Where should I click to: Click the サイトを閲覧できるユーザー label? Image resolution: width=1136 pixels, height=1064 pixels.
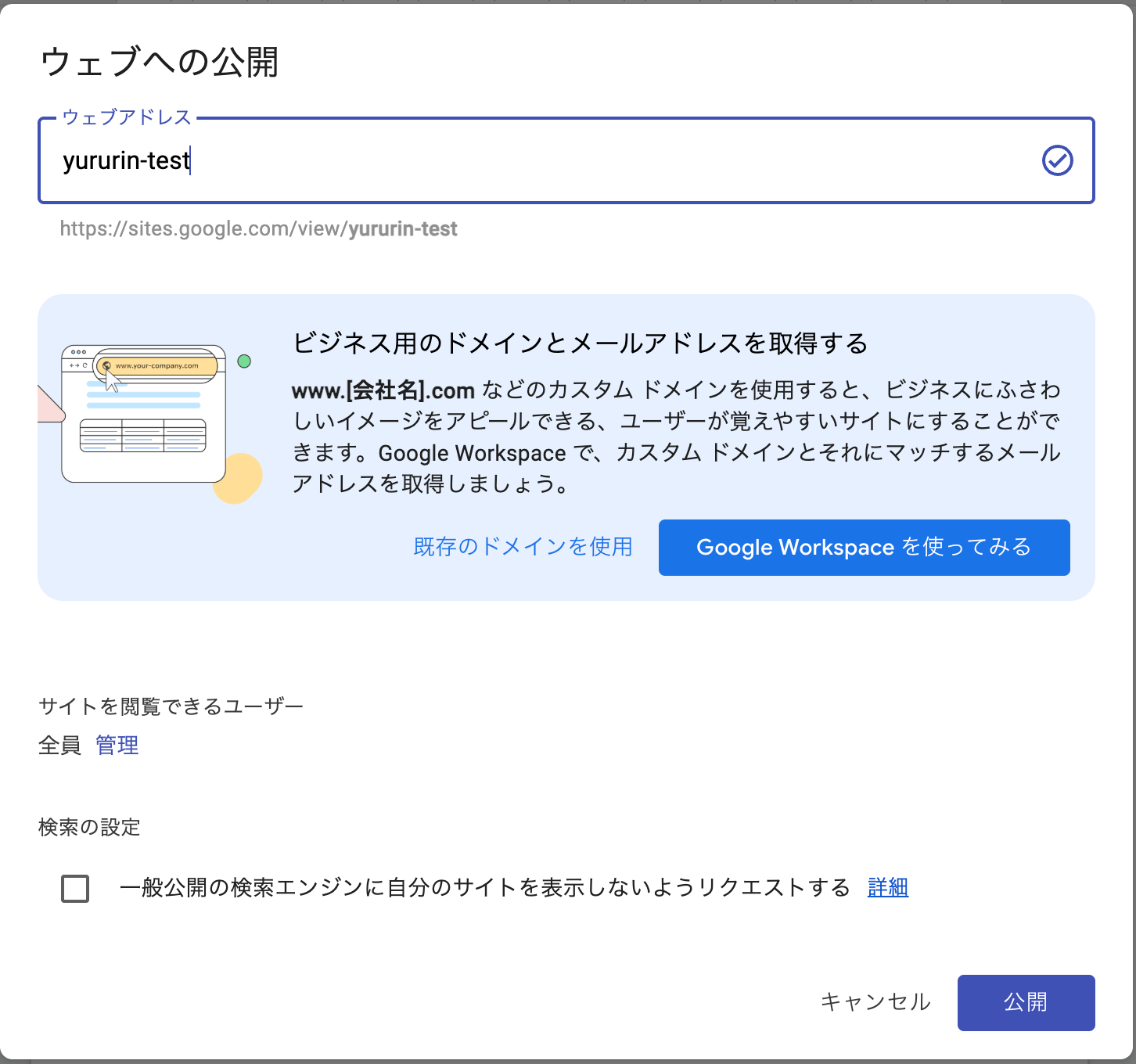coord(170,706)
